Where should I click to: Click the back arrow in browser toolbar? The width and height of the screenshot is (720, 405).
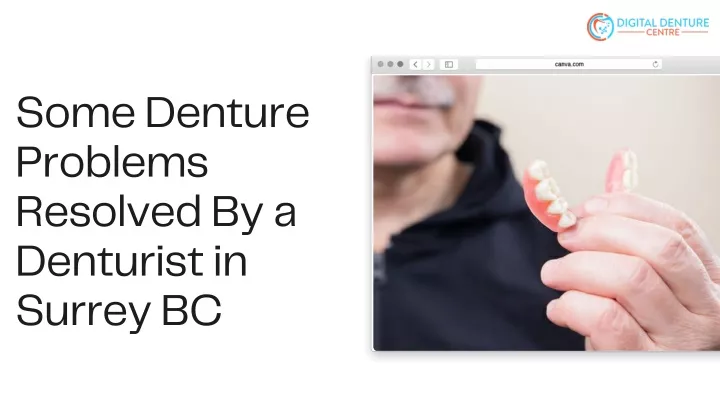(416, 64)
